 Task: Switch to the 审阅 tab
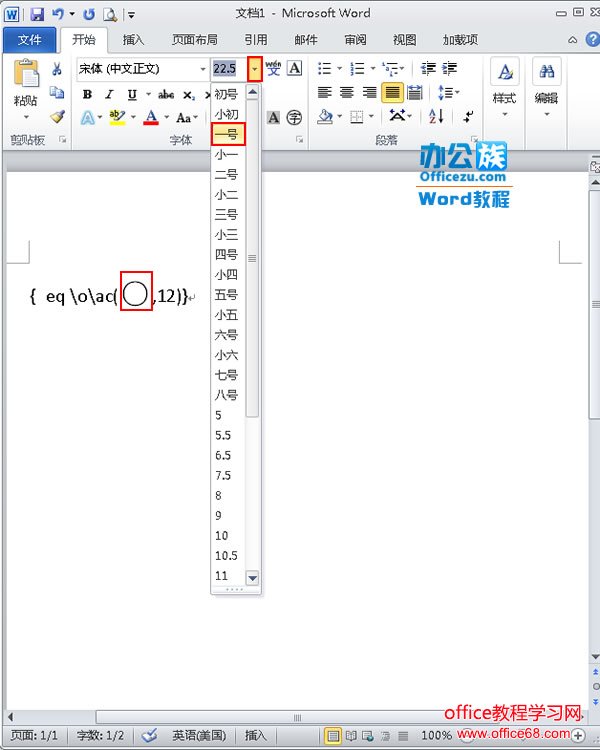(356, 40)
